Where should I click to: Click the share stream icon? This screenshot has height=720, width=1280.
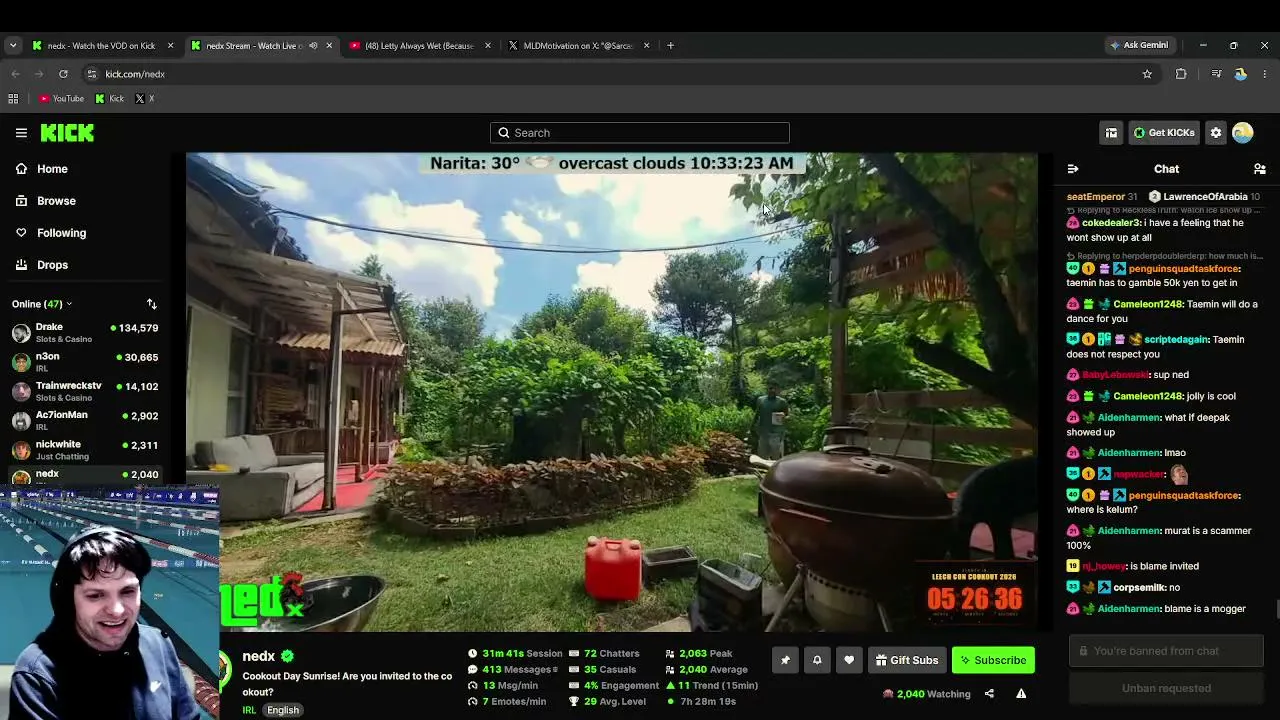989,694
